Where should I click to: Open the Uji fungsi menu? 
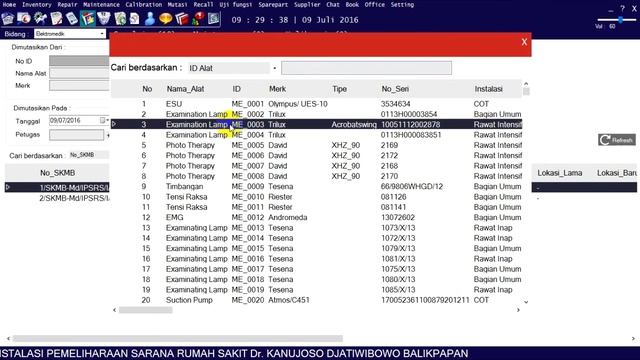(x=236, y=4)
